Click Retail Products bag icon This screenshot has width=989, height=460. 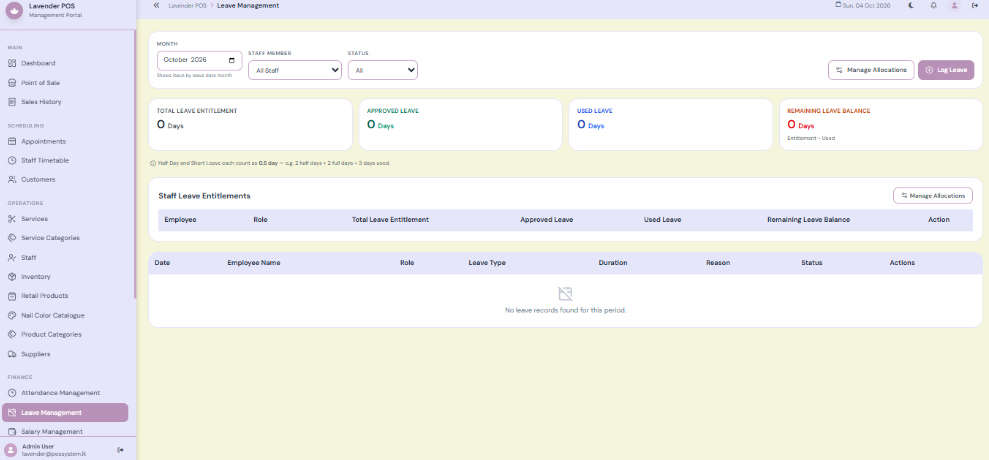(x=11, y=295)
